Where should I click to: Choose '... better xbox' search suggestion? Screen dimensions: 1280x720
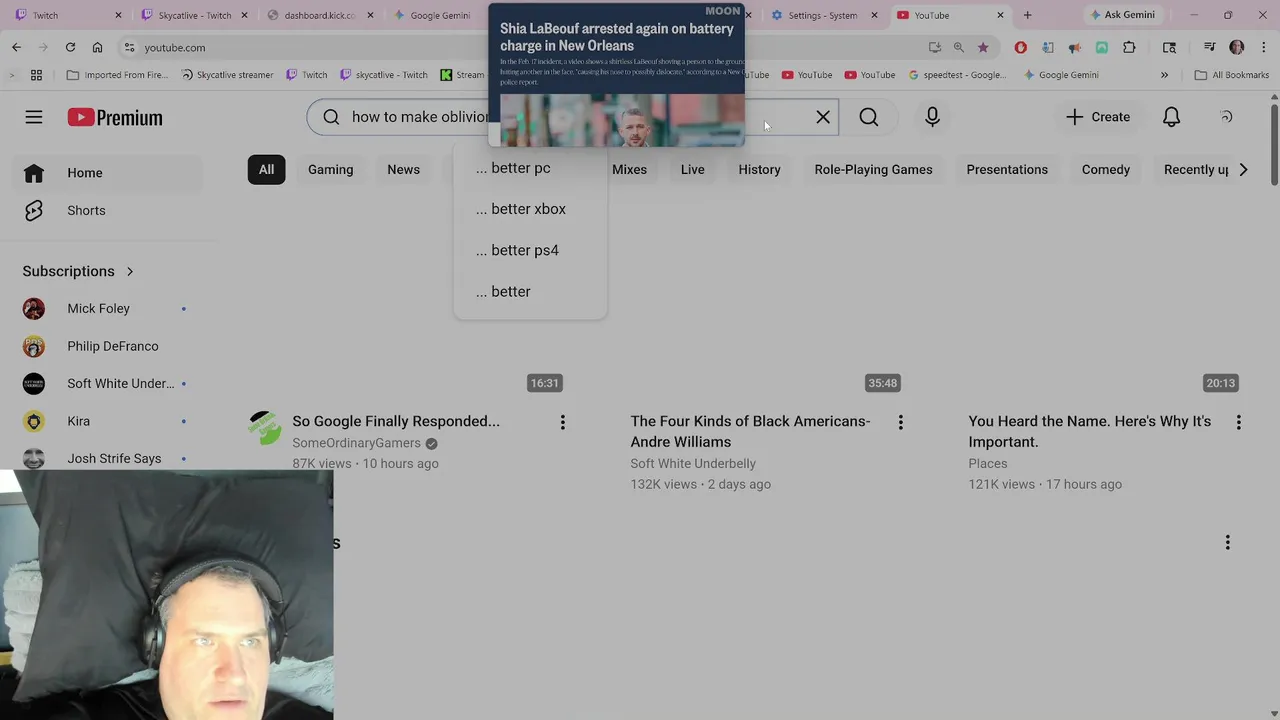tap(530, 209)
